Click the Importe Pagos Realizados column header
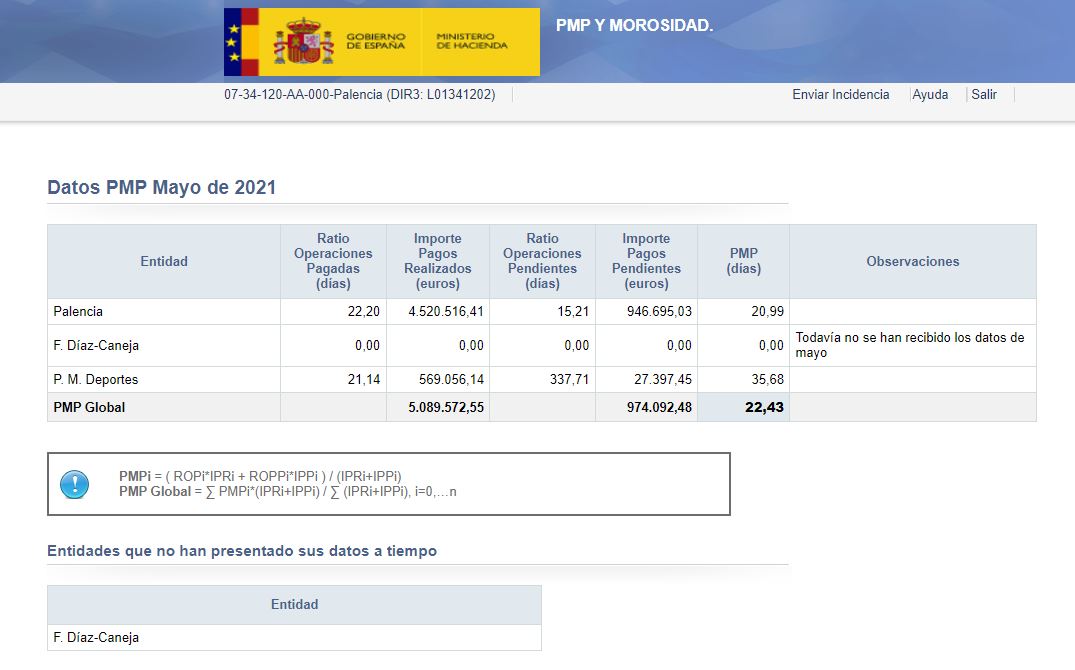 point(438,261)
